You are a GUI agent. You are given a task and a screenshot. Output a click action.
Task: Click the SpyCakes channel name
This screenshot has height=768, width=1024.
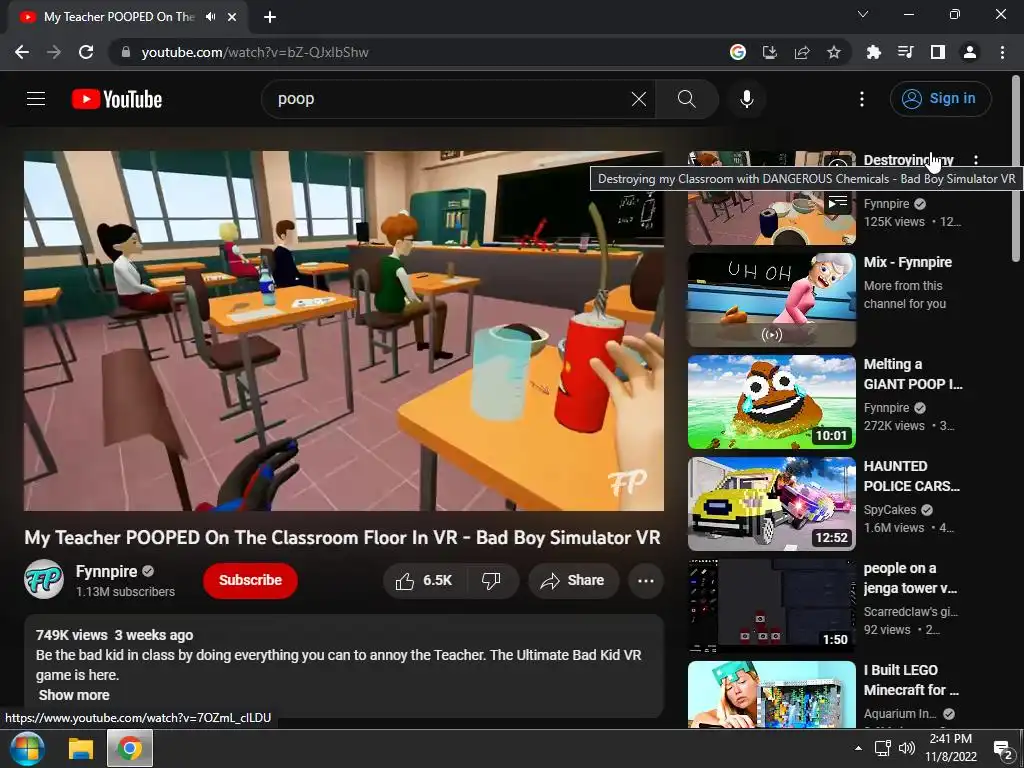click(x=889, y=510)
